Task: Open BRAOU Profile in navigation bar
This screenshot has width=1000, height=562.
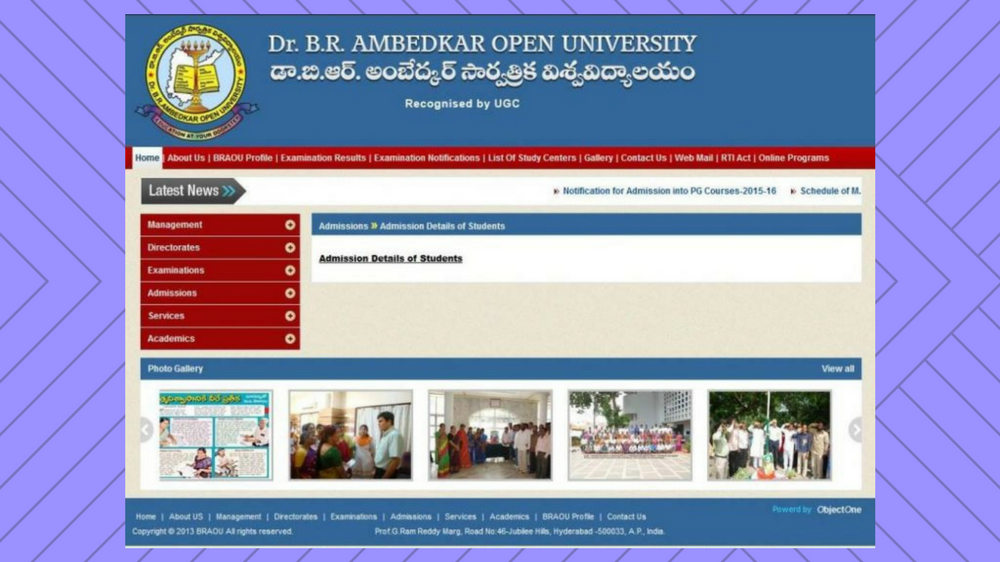Action: (x=242, y=158)
